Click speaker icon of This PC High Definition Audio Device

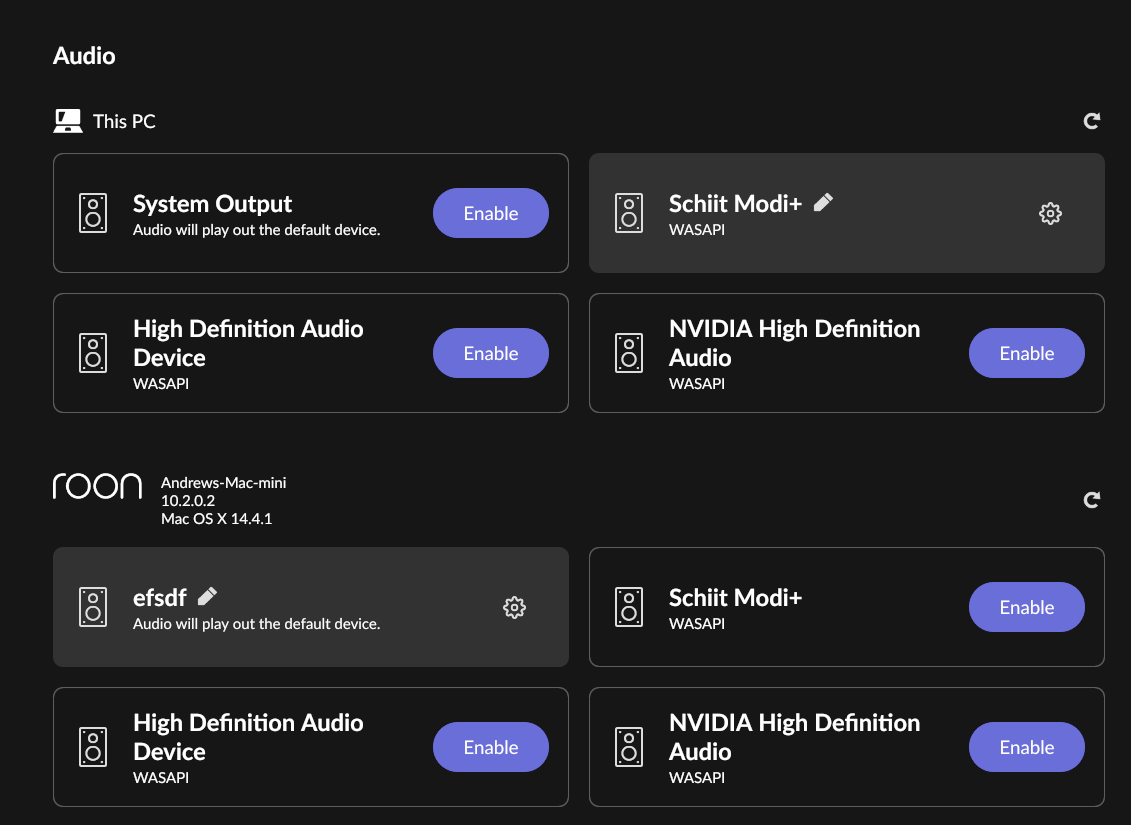point(93,353)
